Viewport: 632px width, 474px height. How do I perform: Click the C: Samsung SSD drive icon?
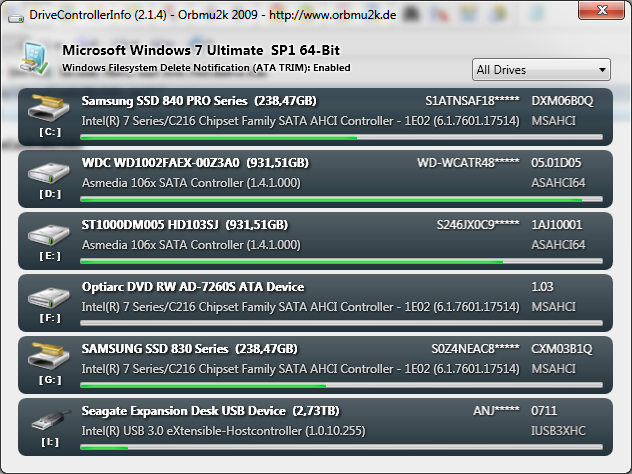48,108
